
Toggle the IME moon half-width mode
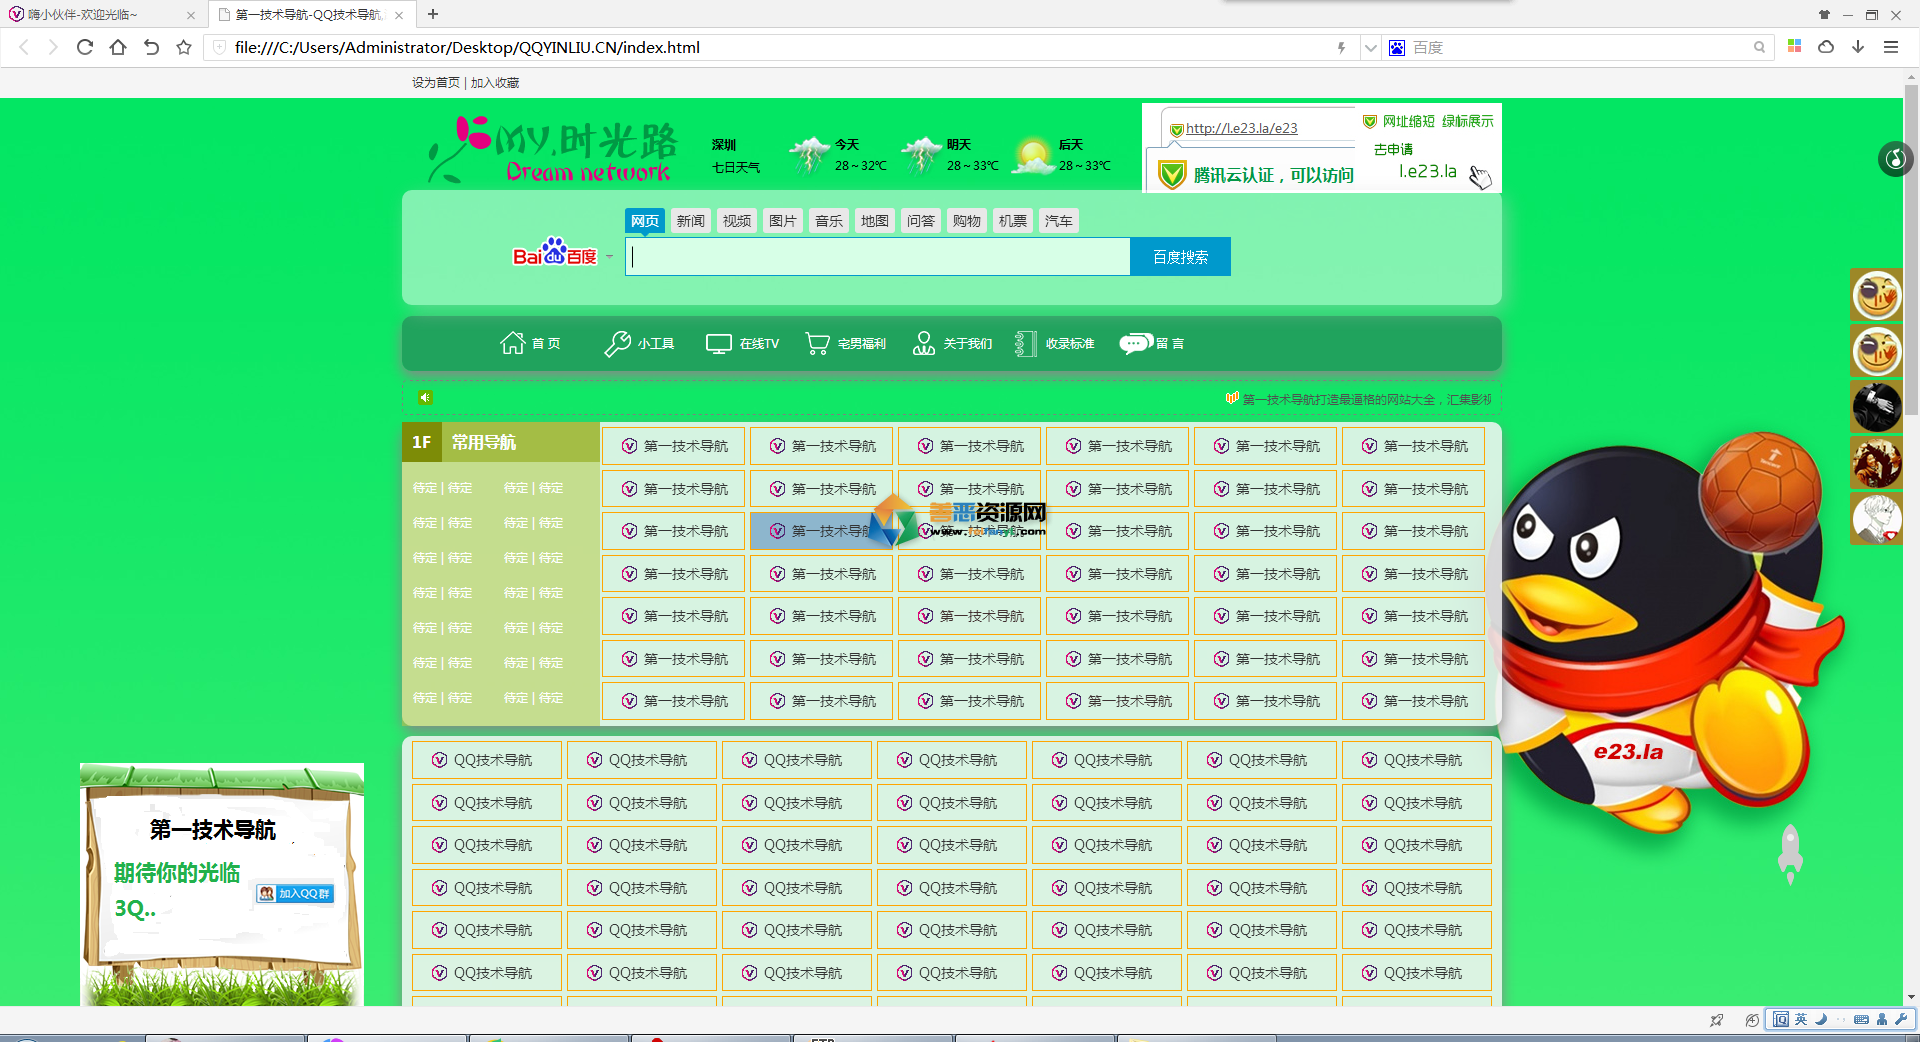click(x=1821, y=1019)
